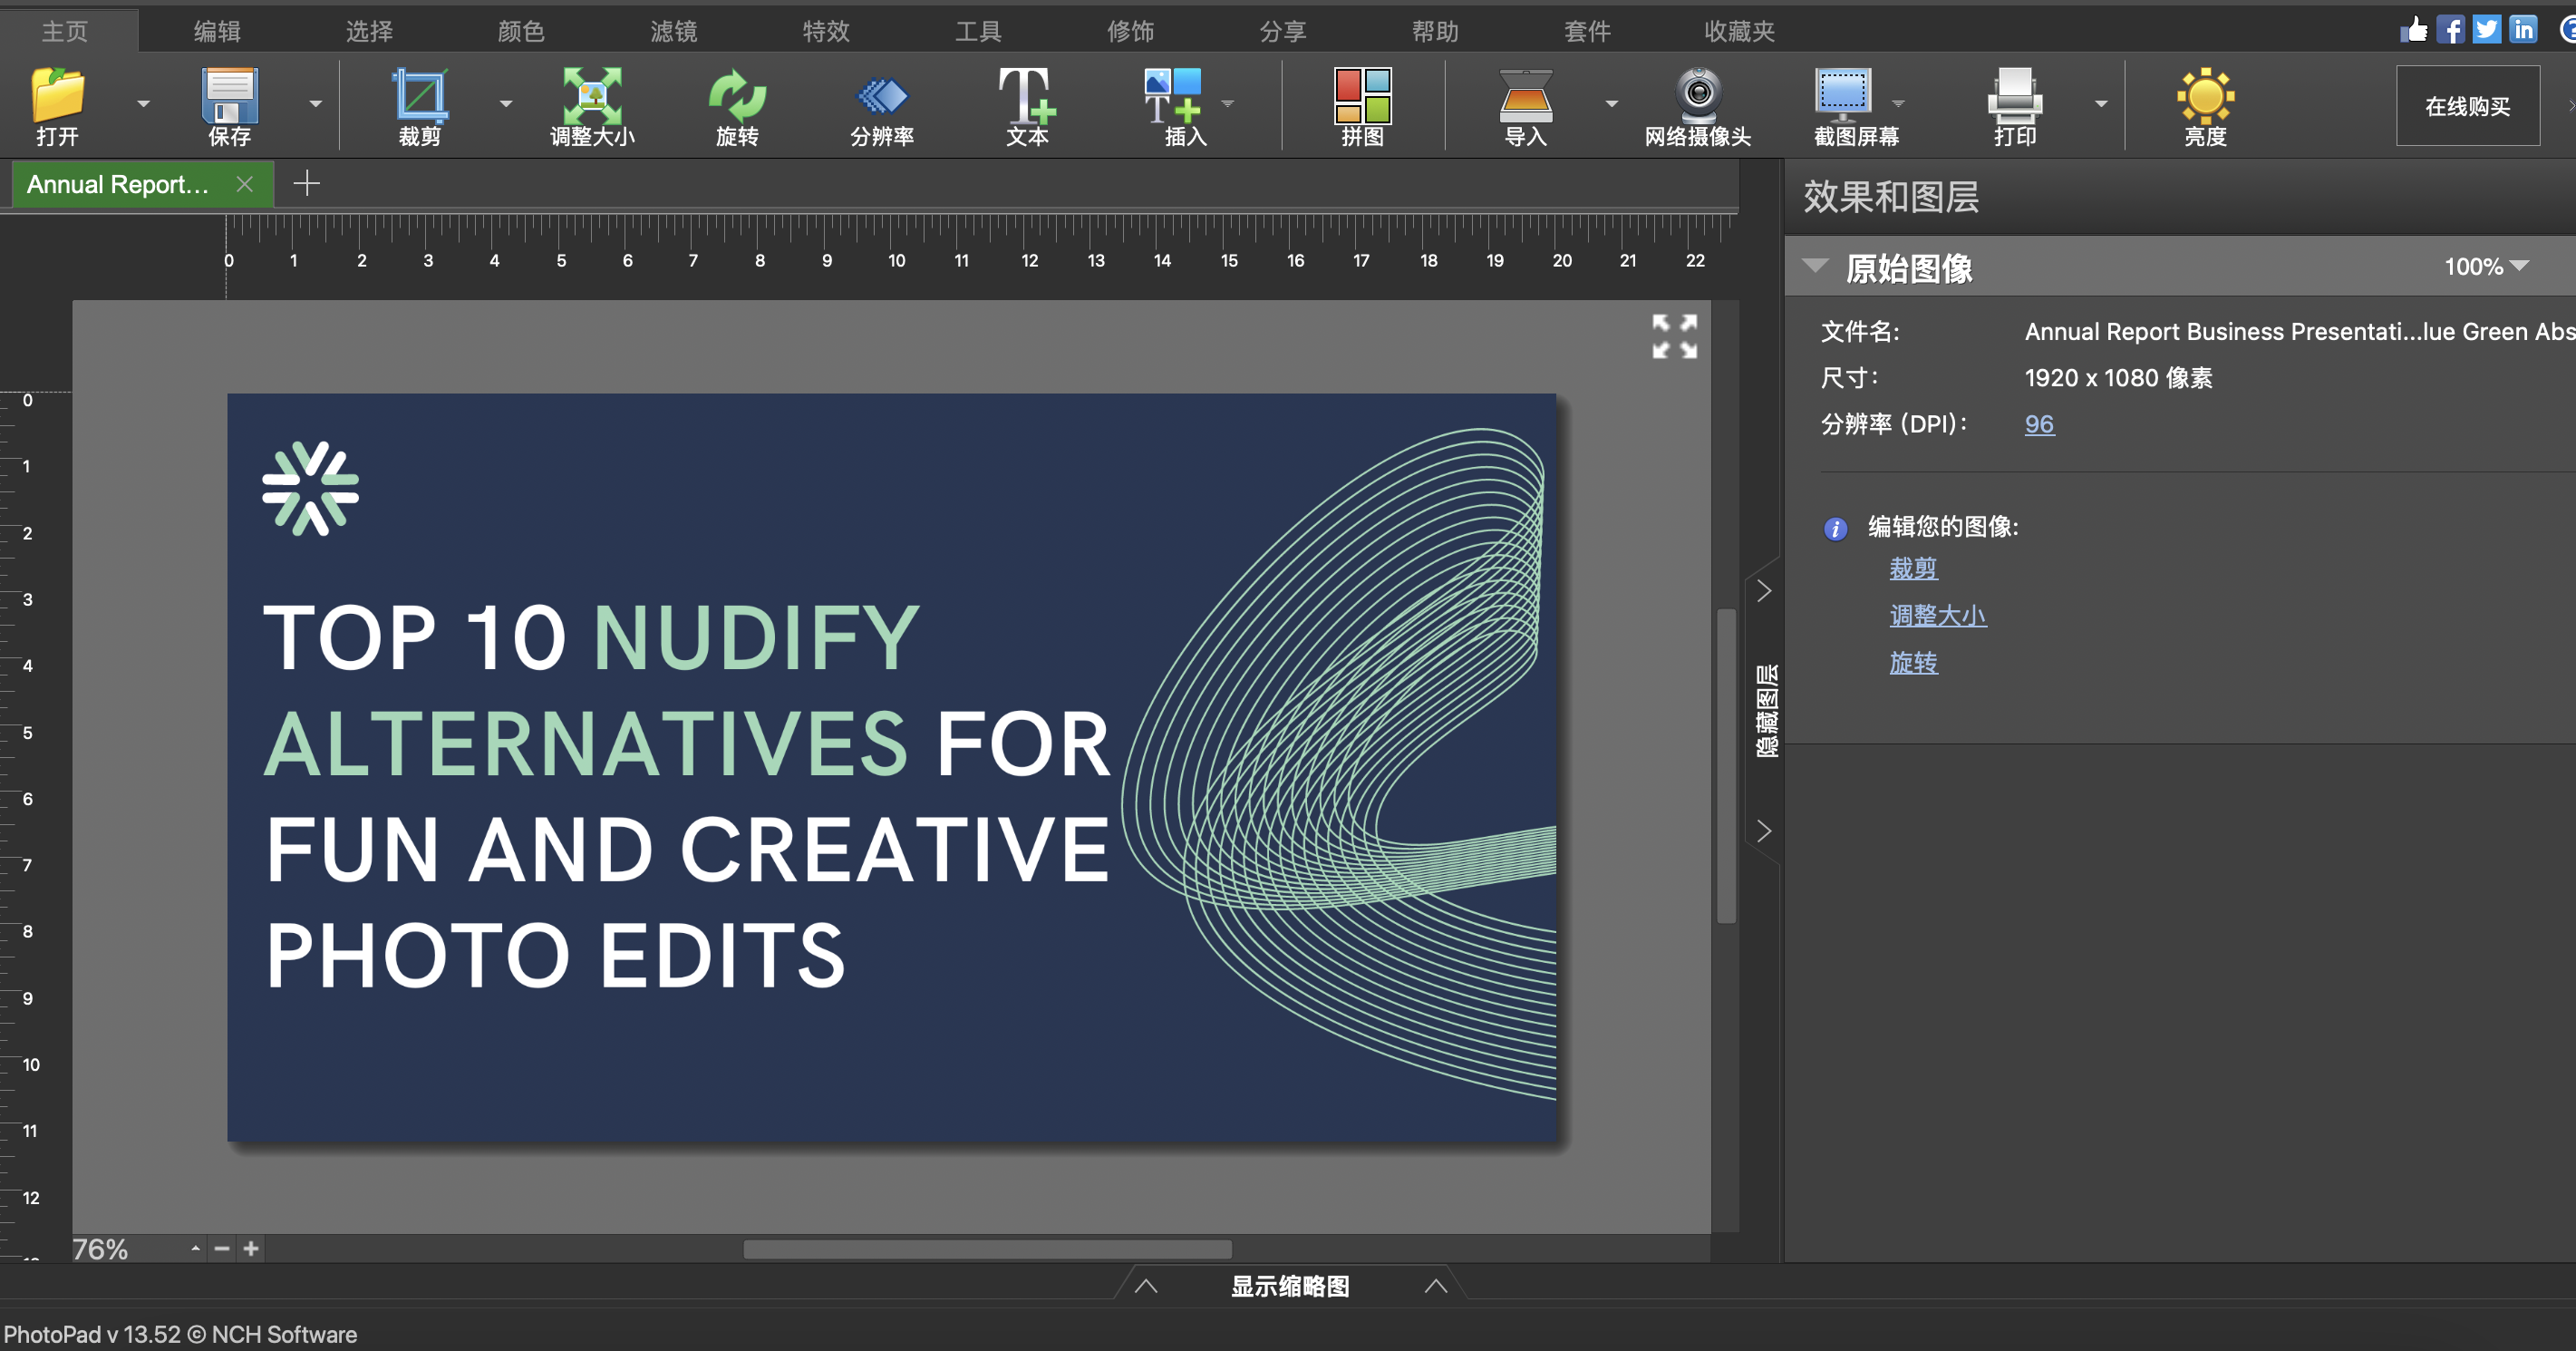Click the 1920 x 1080 像素 size text
The height and width of the screenshot is (1351, 2576).
pyautogui.click(x=2118, y=378)
